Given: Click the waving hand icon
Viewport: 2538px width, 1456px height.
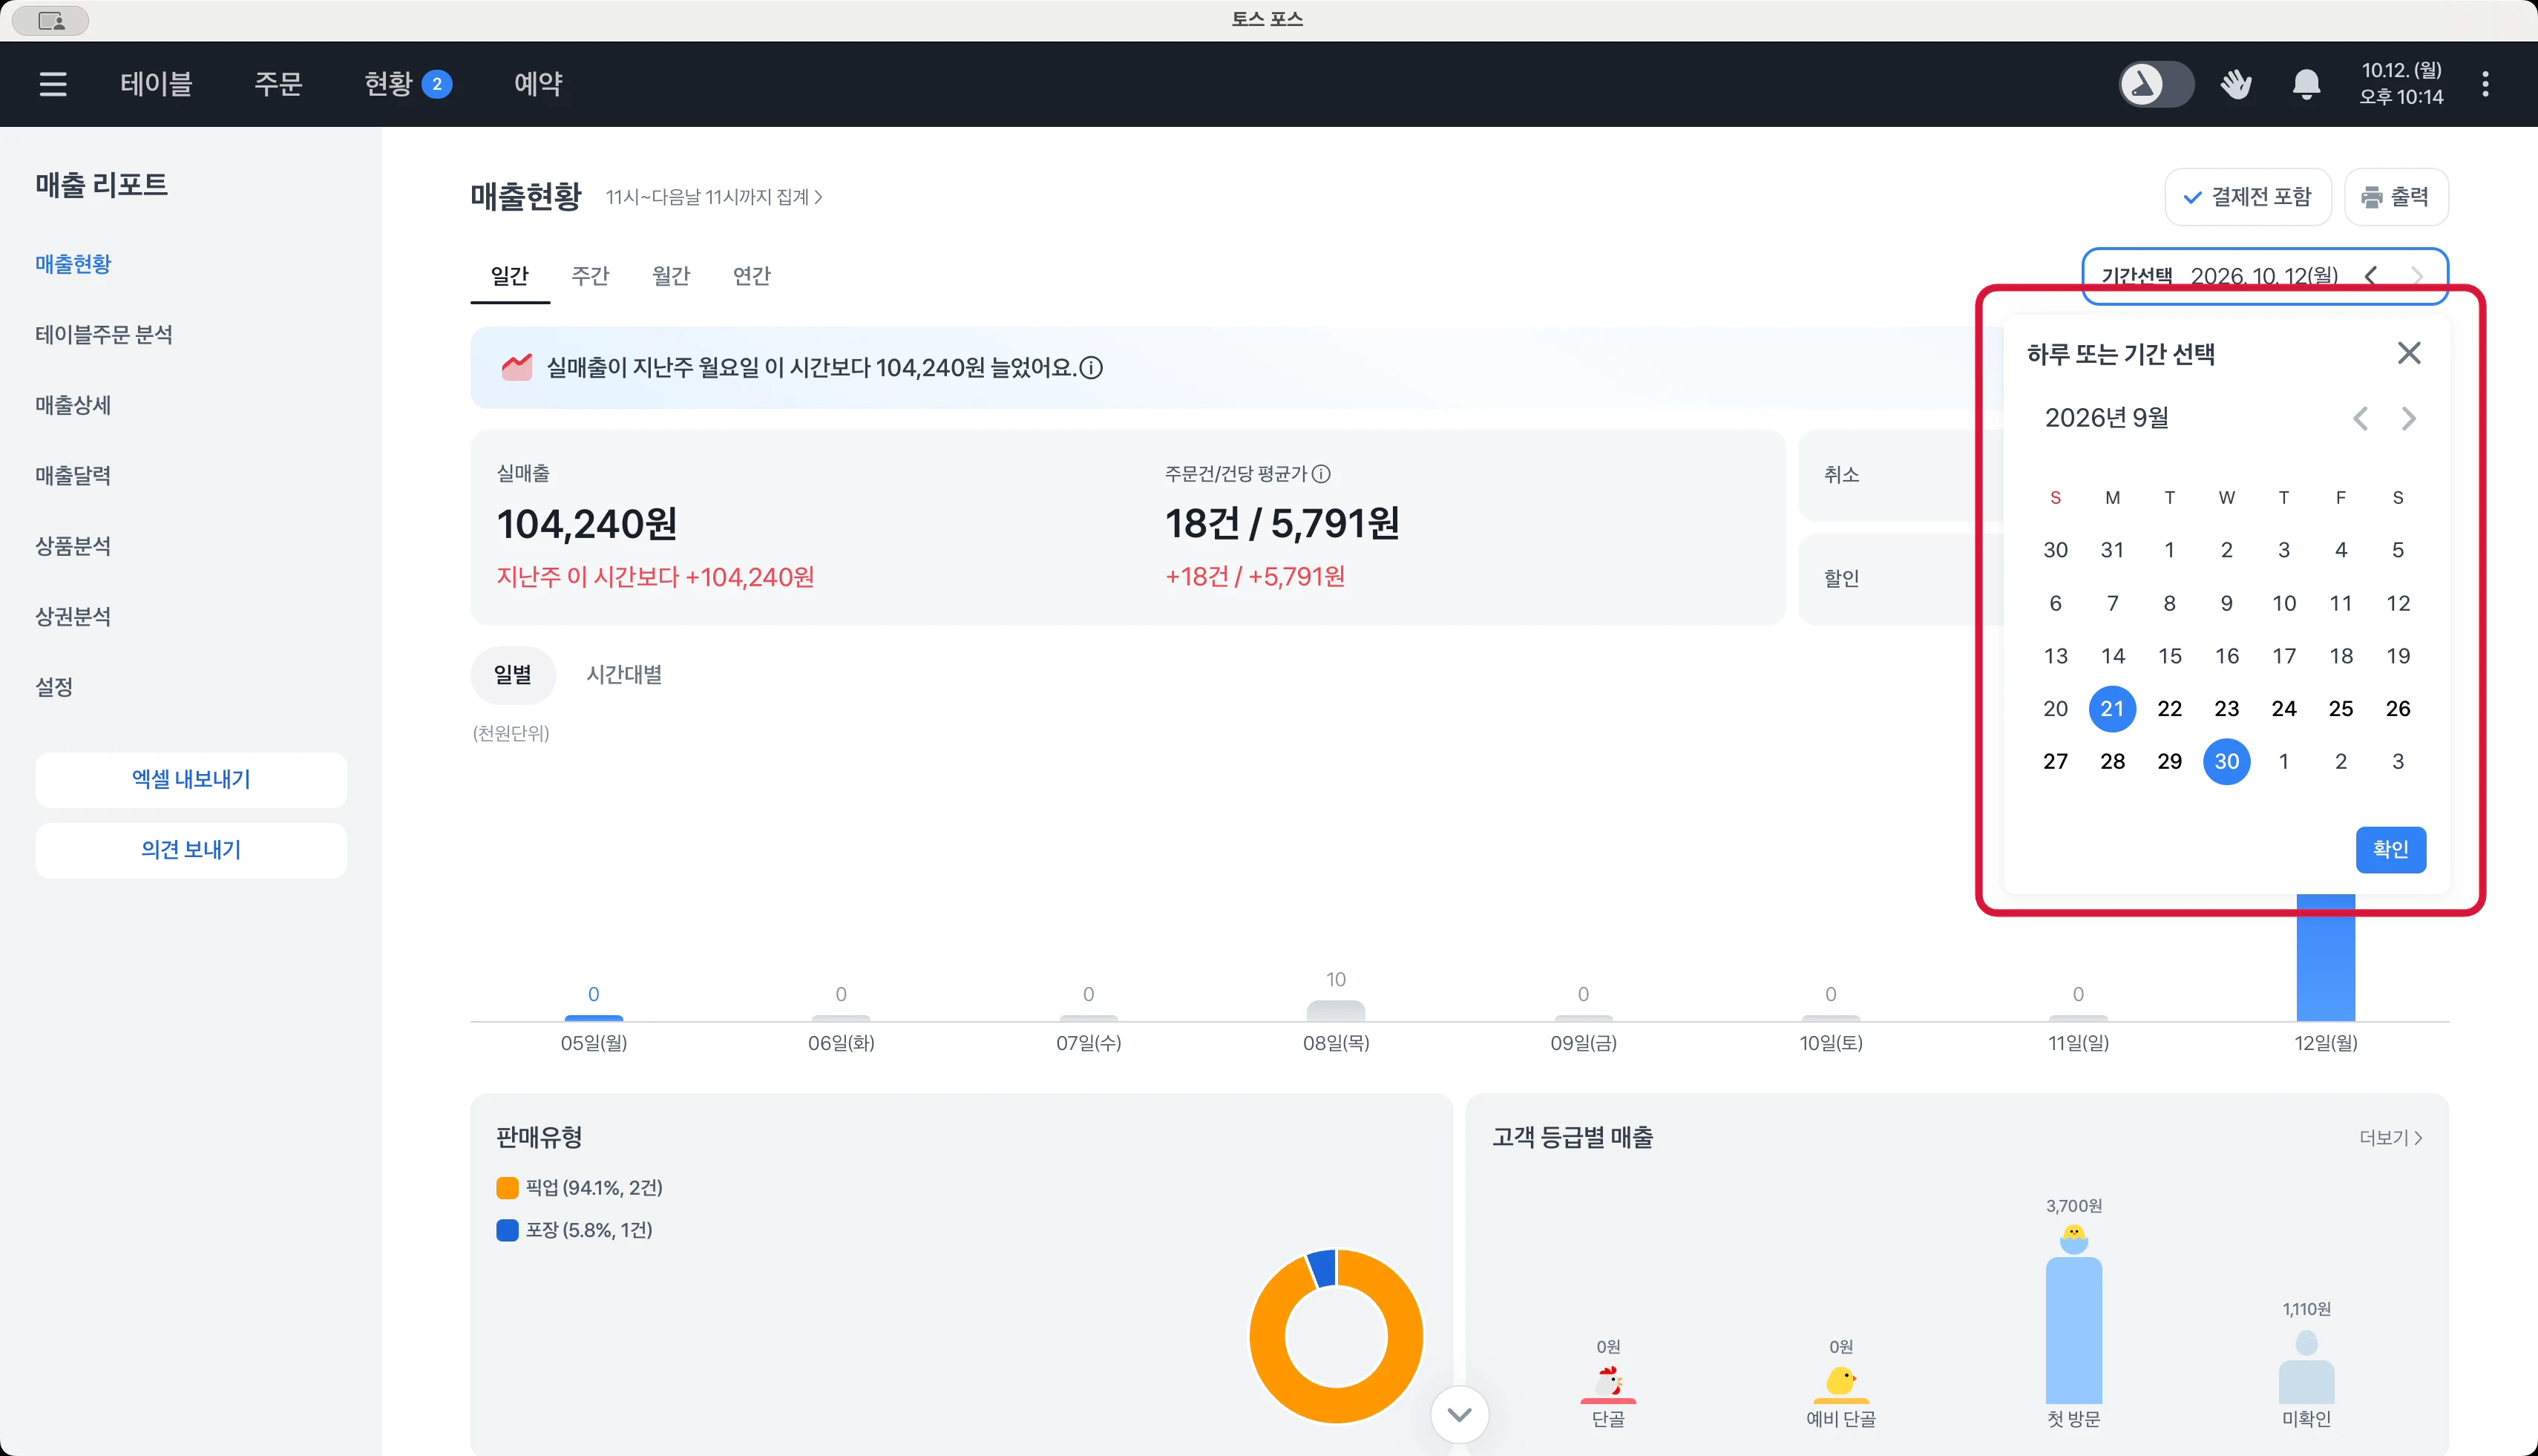Looking at the screenshot, I should click(2236, 84).
